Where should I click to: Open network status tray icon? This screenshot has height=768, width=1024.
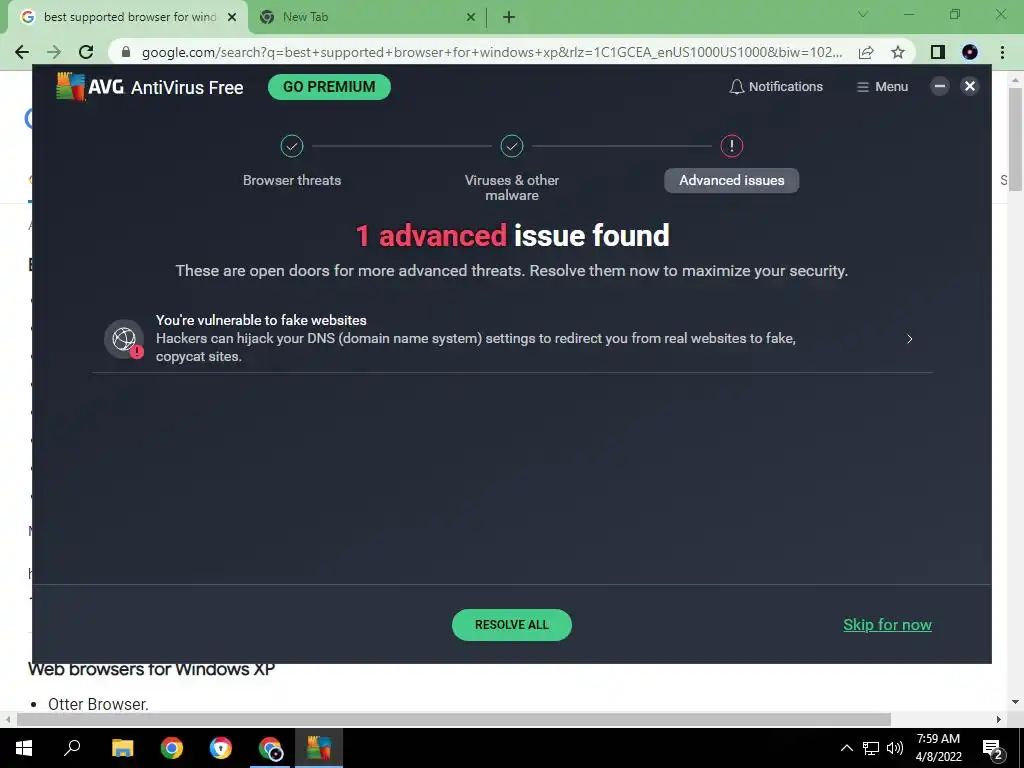(871, 748)
